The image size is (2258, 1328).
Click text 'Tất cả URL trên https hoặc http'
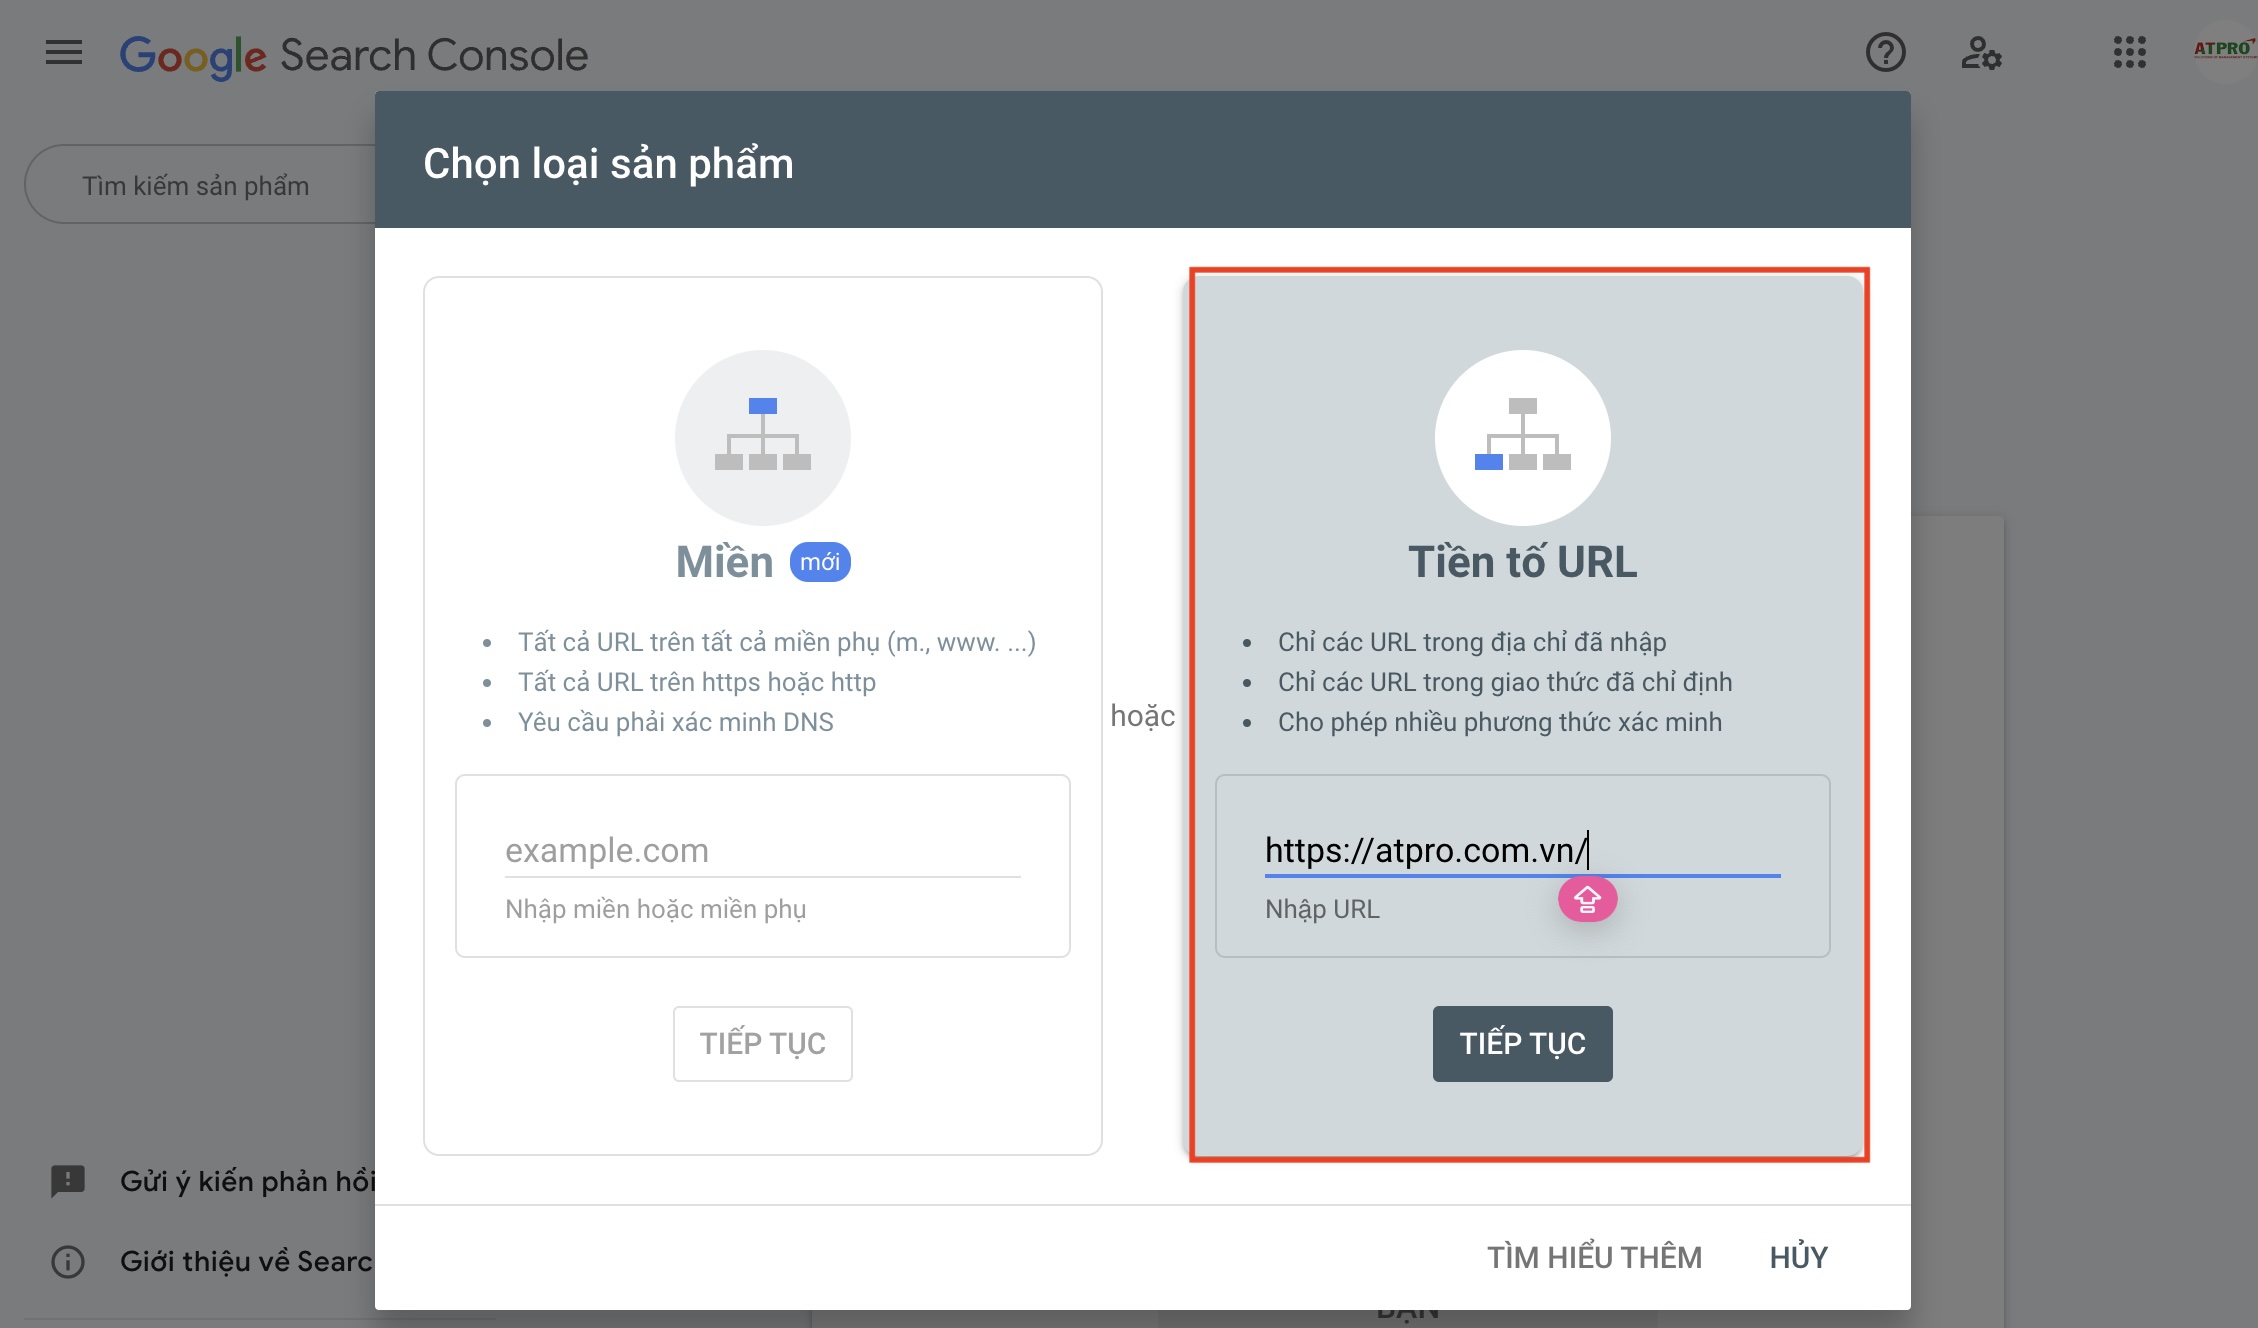697,682
